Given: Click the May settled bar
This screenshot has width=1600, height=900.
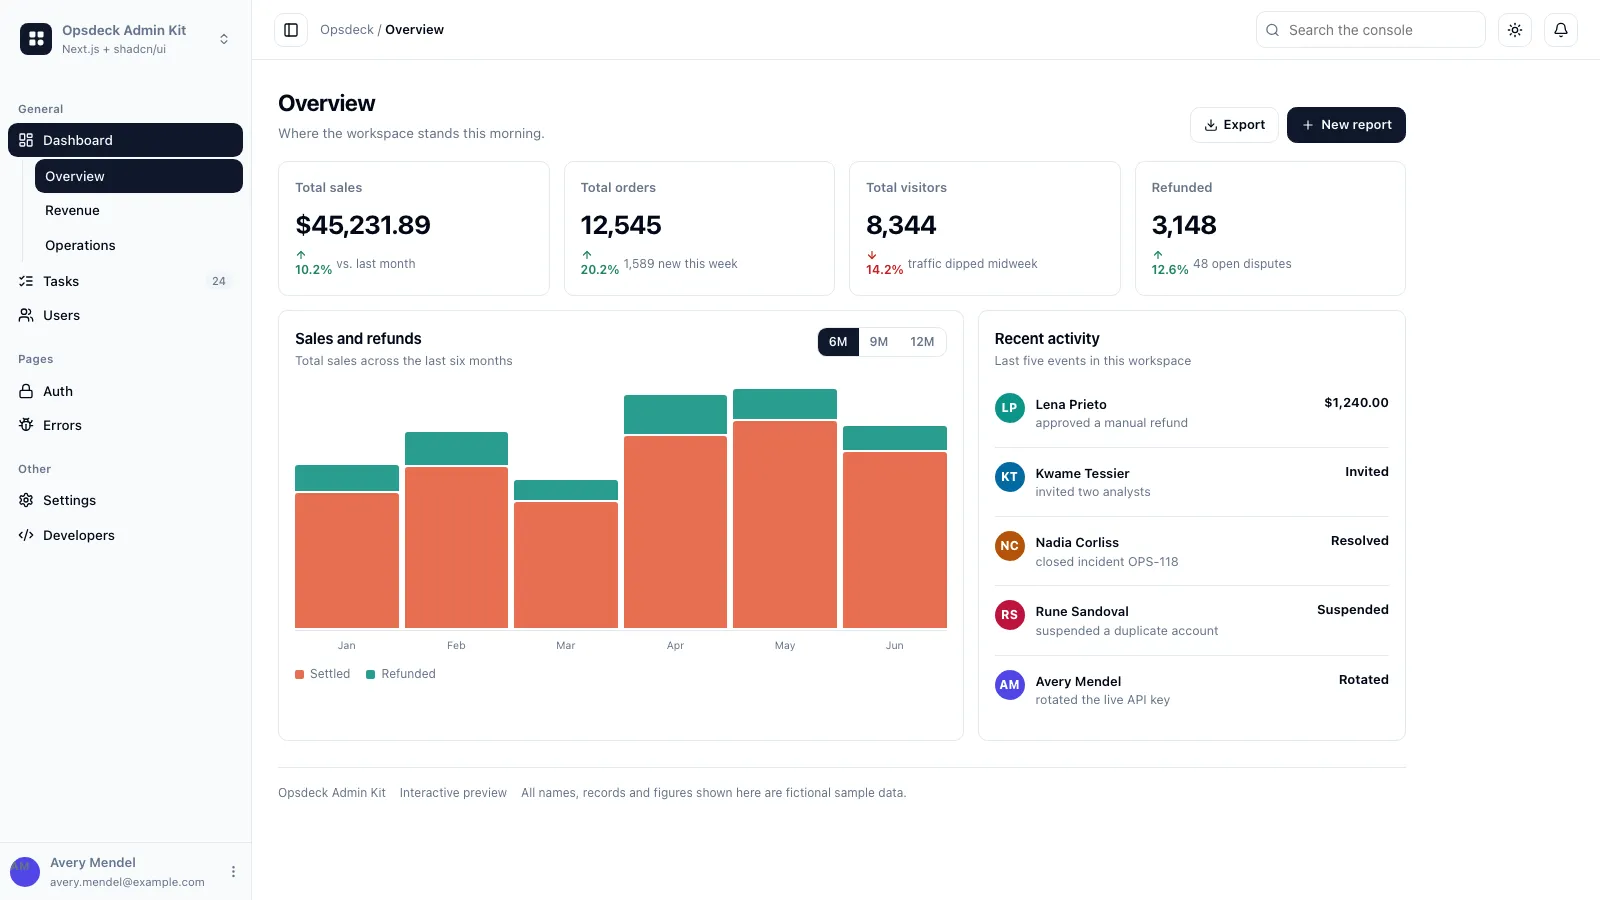Looking at the screenshot, I should [785, 524].
